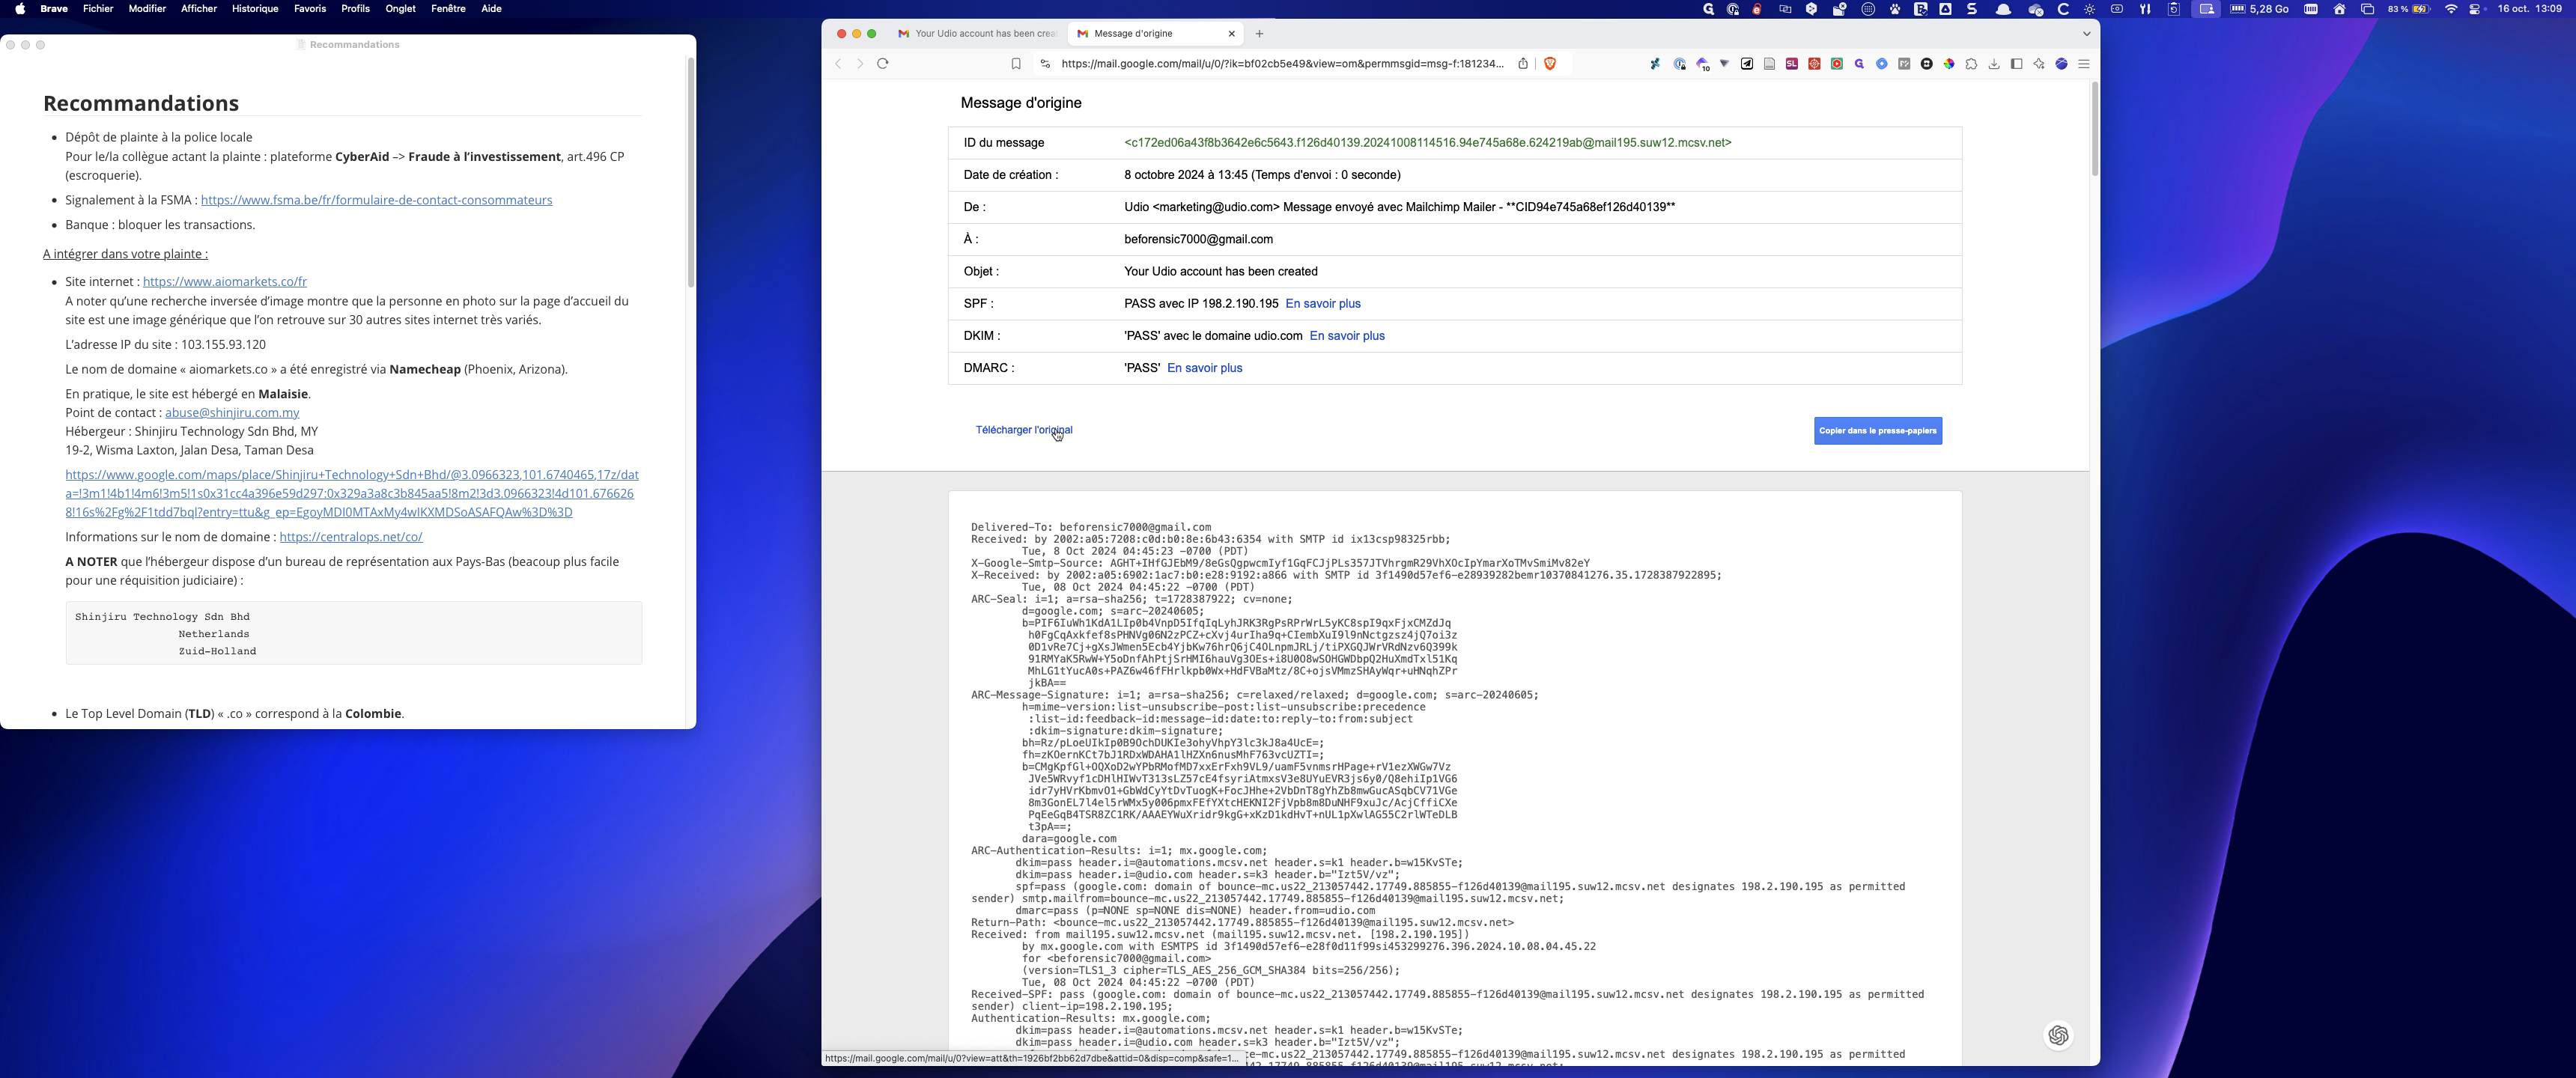Open the site settings icon in the address bar
Screen dimensions: 2576x1078
(1045, 64)
